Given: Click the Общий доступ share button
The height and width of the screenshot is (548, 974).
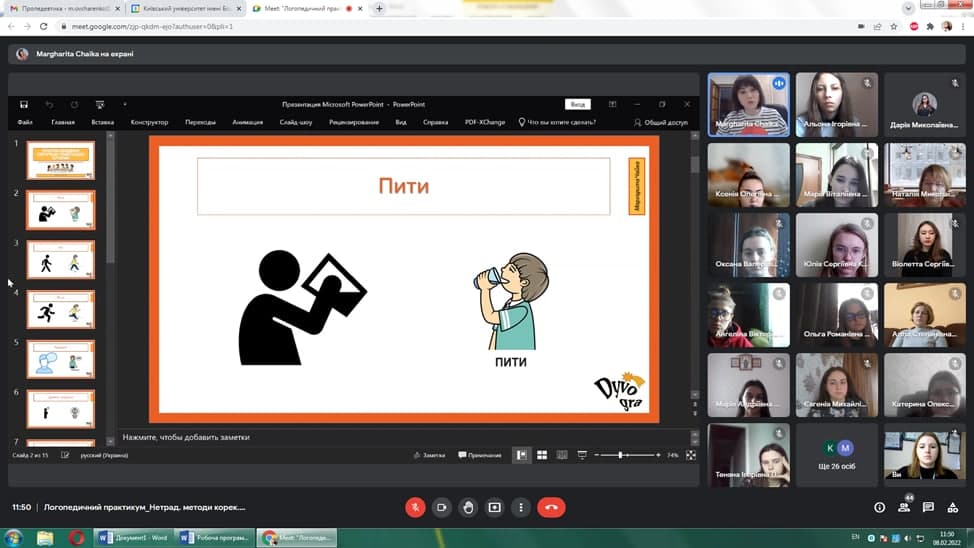Looking at the screenshot, I should tap(661, 122).
